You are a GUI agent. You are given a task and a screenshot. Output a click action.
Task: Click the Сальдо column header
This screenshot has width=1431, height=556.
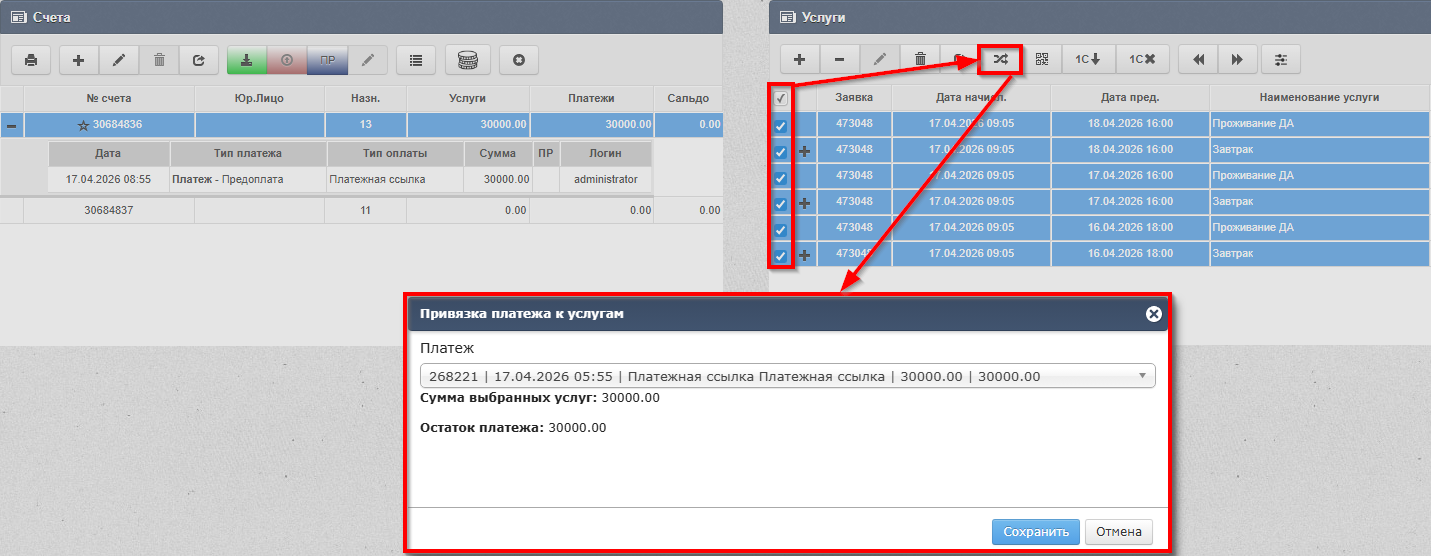click(688, 98)
